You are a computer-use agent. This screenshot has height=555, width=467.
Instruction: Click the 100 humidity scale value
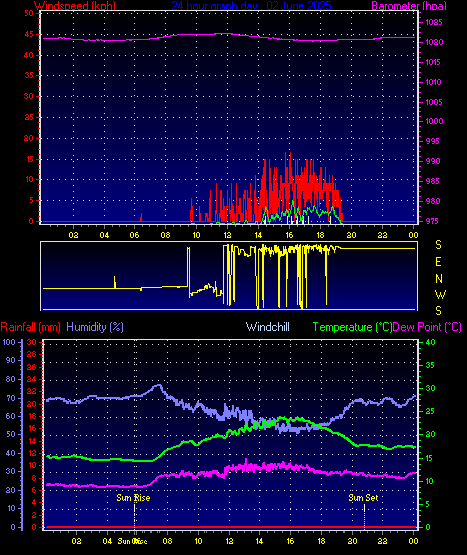click(x=9, y=342)
